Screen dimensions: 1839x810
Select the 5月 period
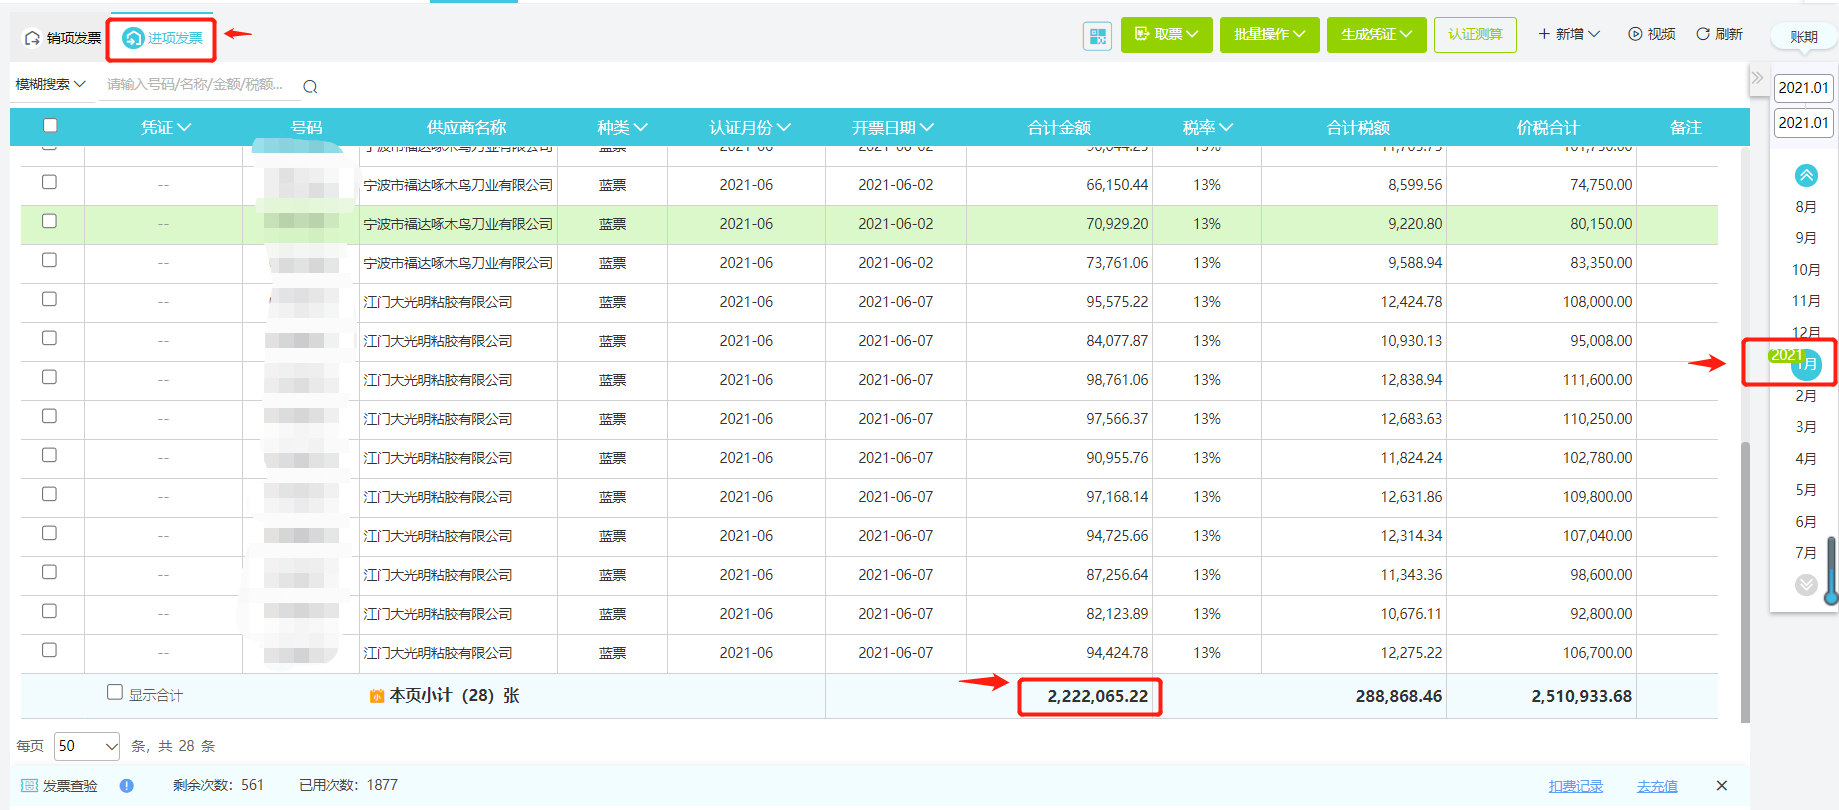point(1806,490)
